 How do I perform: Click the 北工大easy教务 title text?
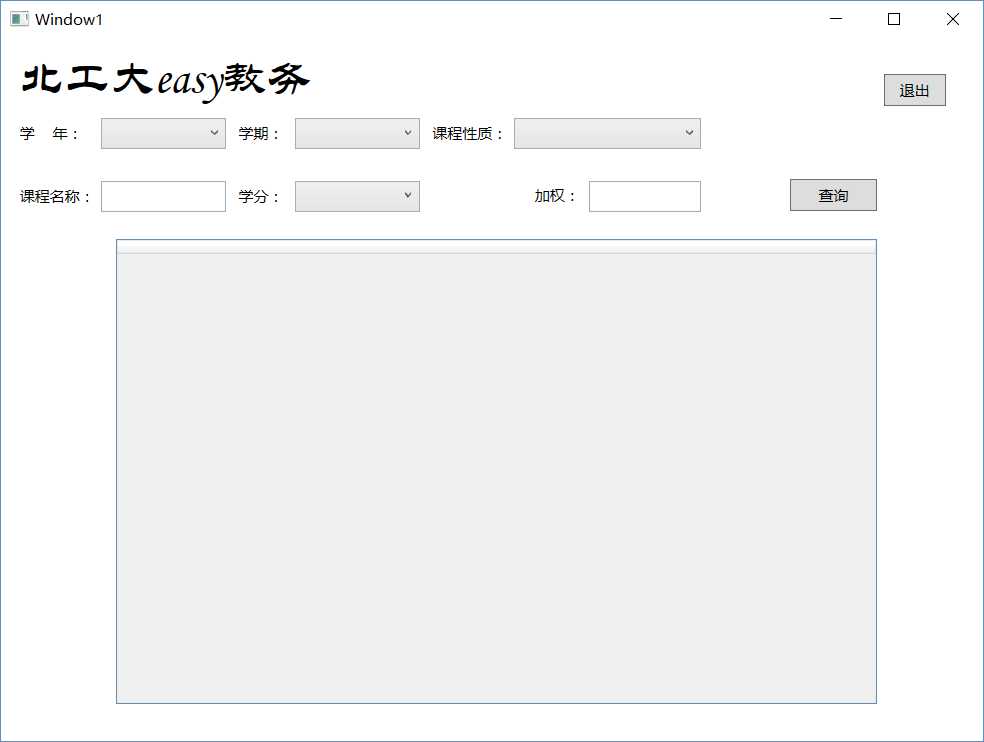click(x=165, y=80)
